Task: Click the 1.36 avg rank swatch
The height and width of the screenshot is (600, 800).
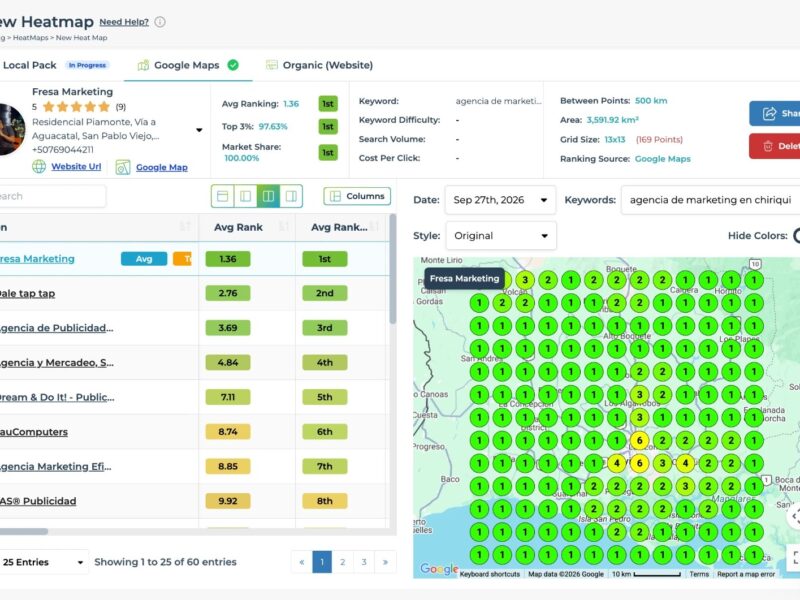Action: coord(228,259)
